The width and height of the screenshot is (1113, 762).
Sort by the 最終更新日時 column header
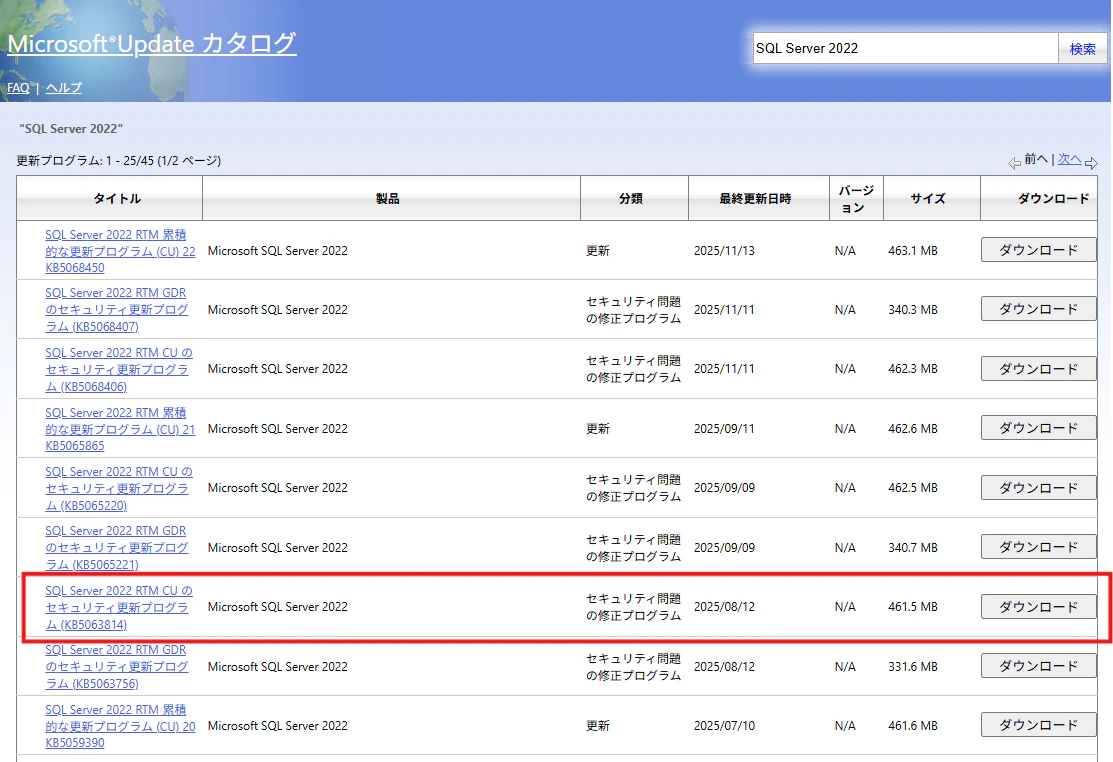point(758,199)
